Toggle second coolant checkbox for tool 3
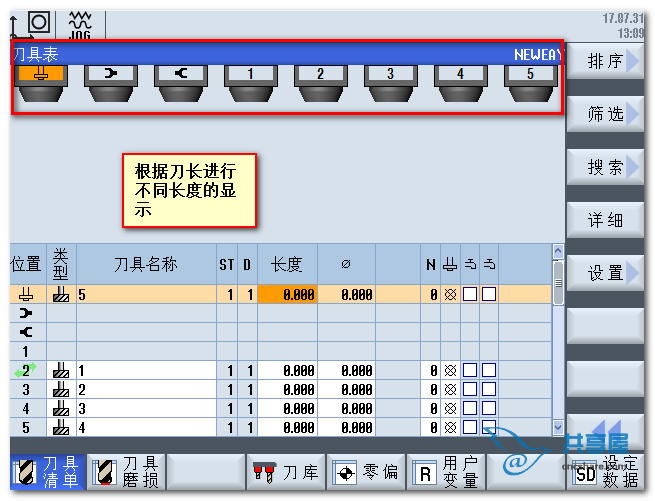655x501 pixels. point(489,408)
